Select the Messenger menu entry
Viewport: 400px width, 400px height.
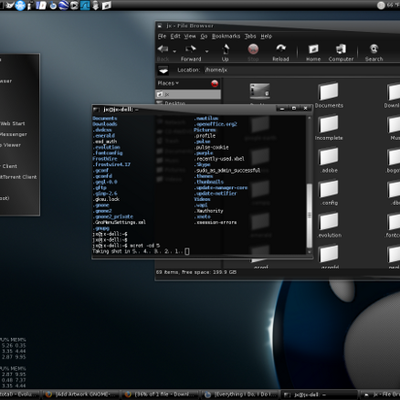coord(14,134)
